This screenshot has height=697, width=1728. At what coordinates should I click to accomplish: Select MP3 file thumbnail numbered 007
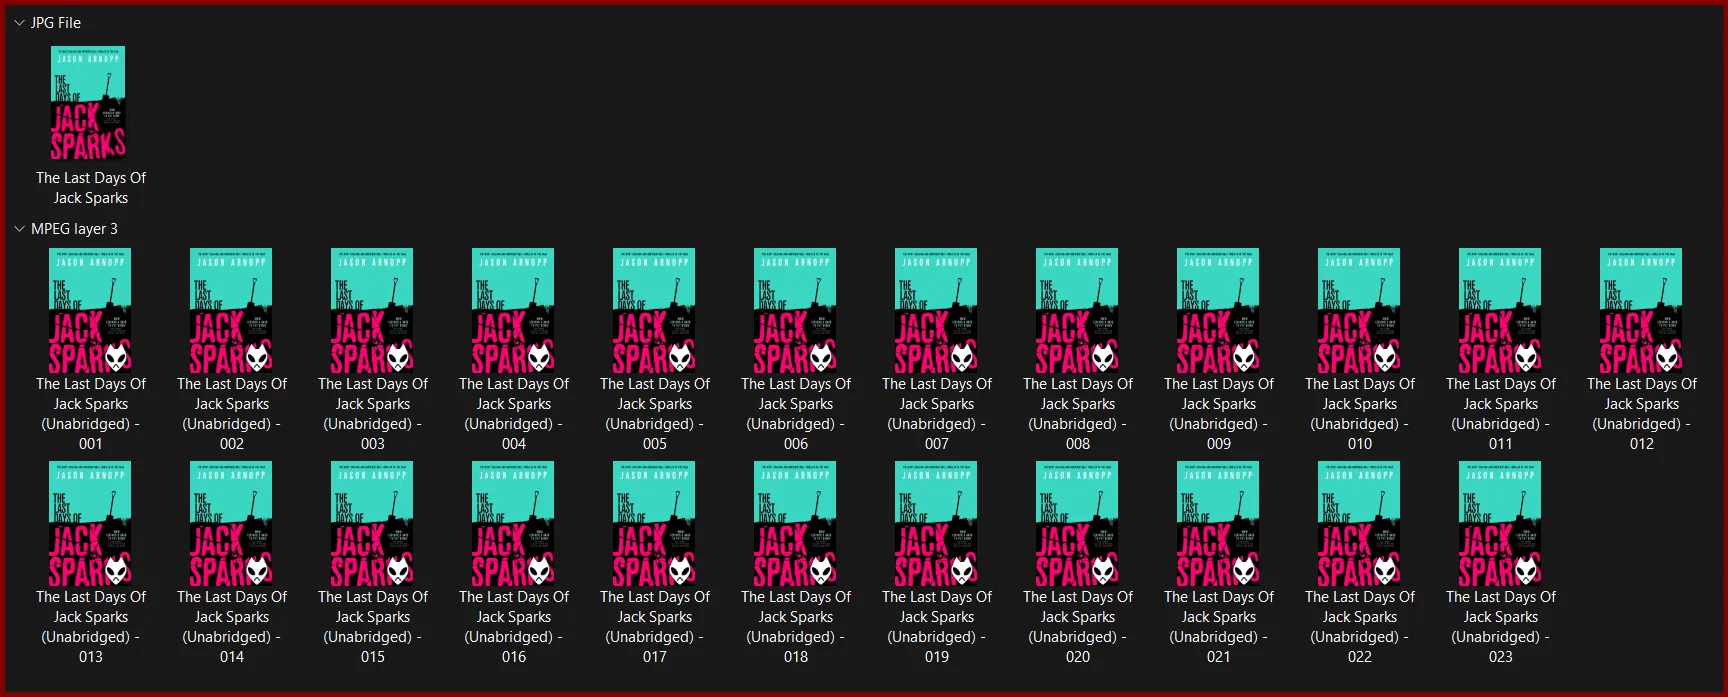(x=937, y=310)
